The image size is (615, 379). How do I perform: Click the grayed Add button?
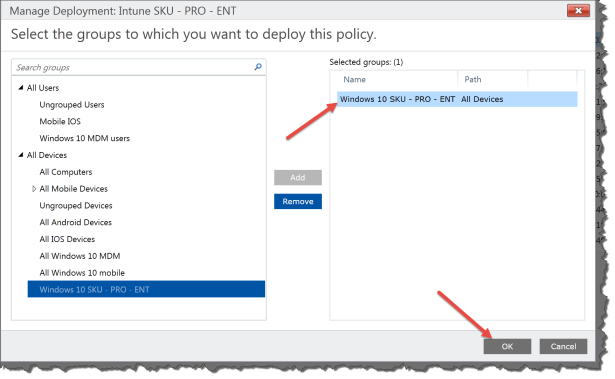298,177
